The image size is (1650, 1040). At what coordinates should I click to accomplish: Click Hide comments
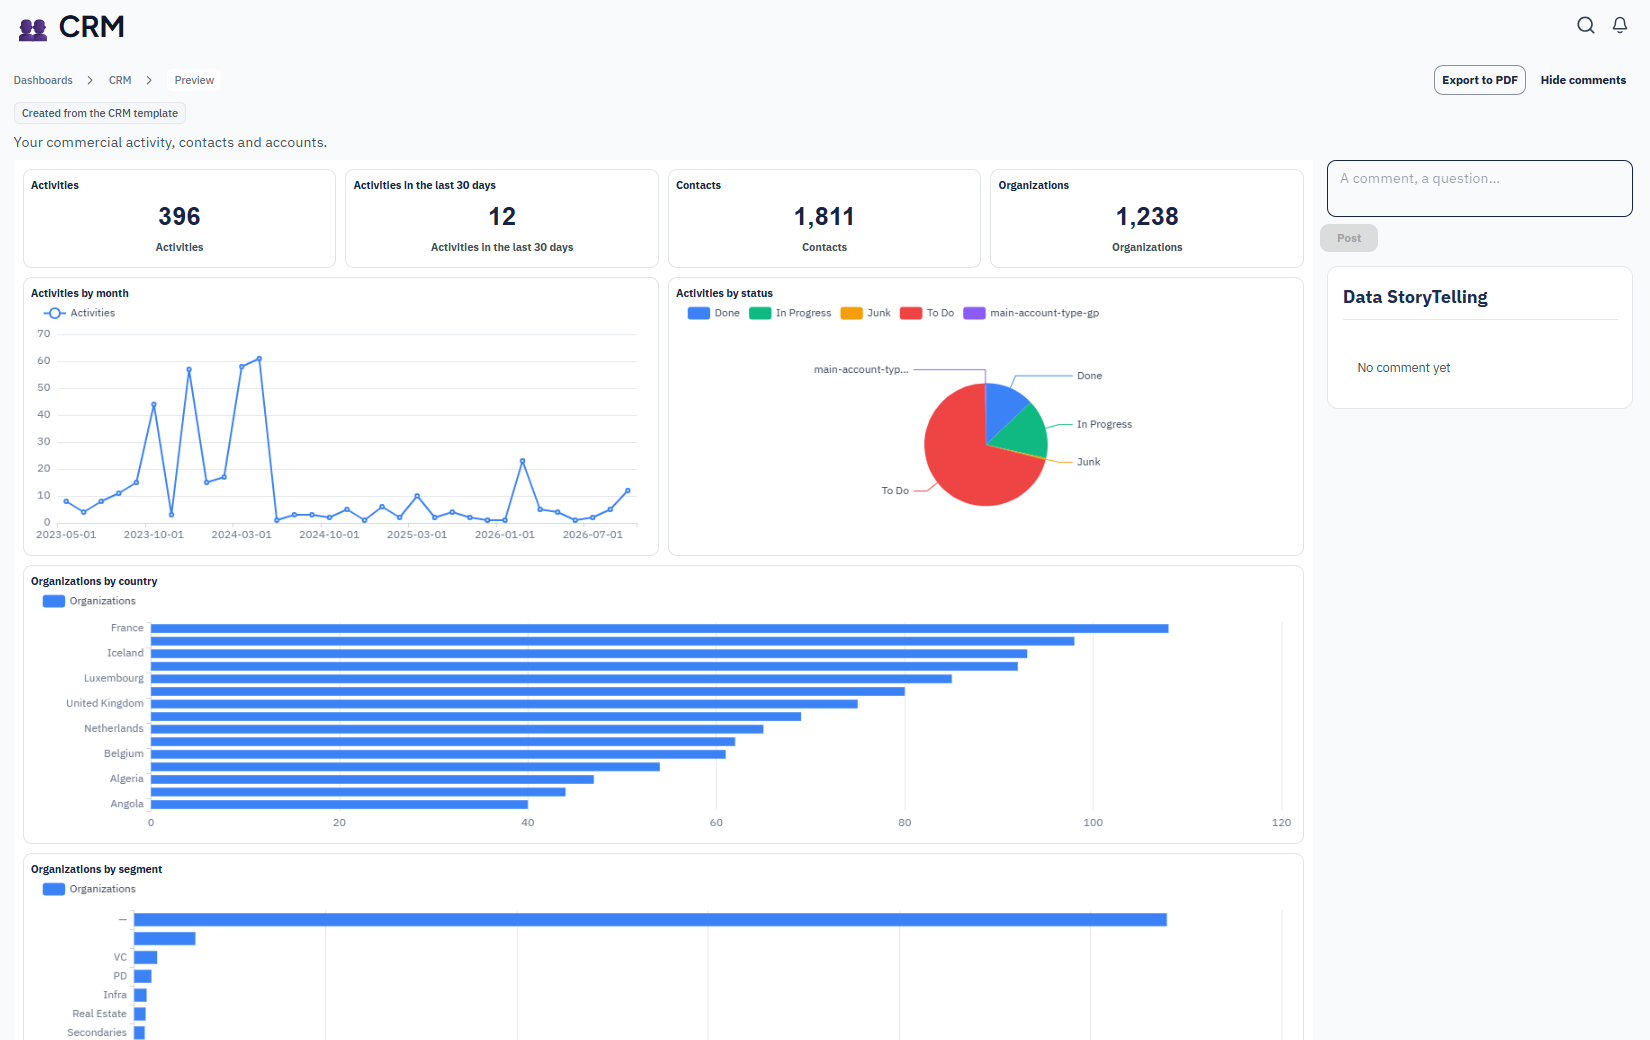click(1583, 80)
